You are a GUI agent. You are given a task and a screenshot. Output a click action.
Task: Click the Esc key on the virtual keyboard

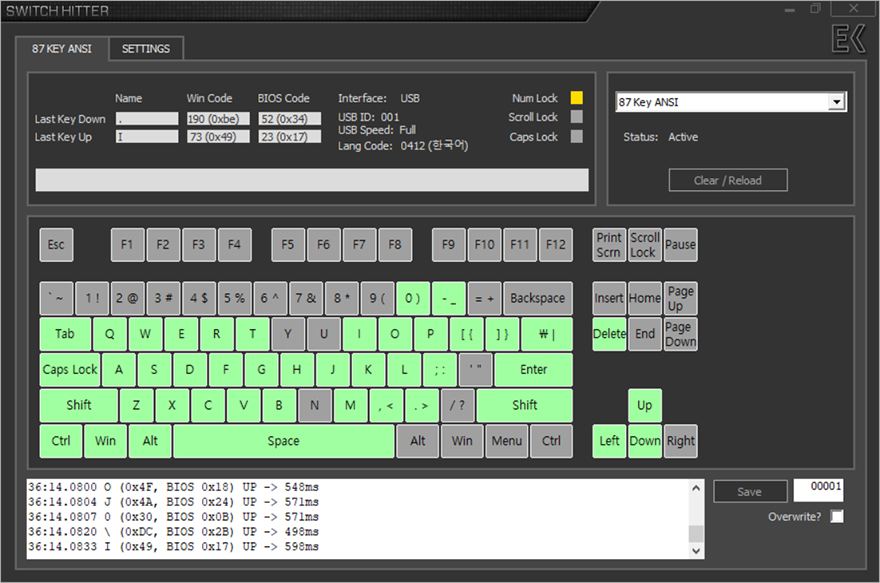click(56, 245)
